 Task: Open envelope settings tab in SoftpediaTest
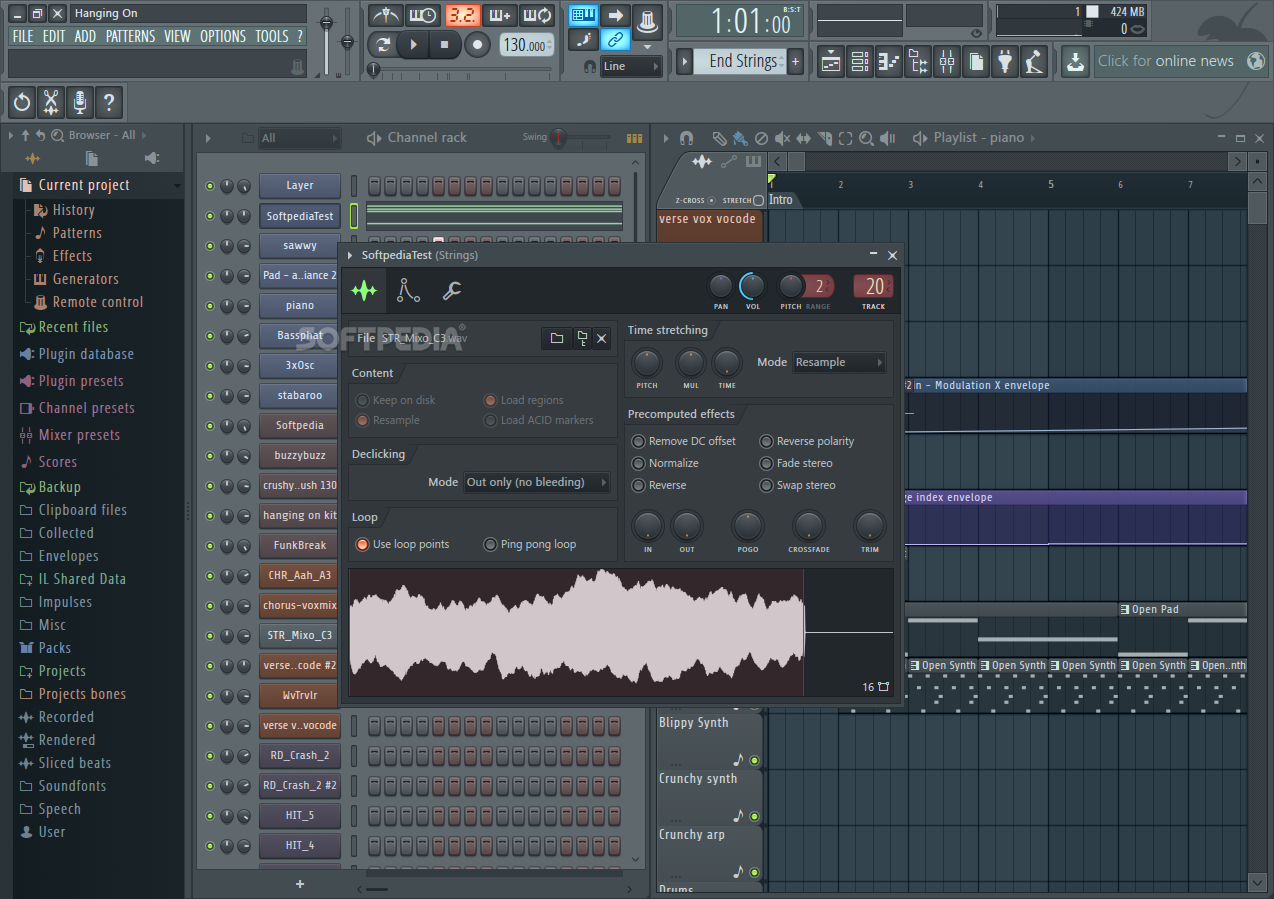click(x=408, y=291)
